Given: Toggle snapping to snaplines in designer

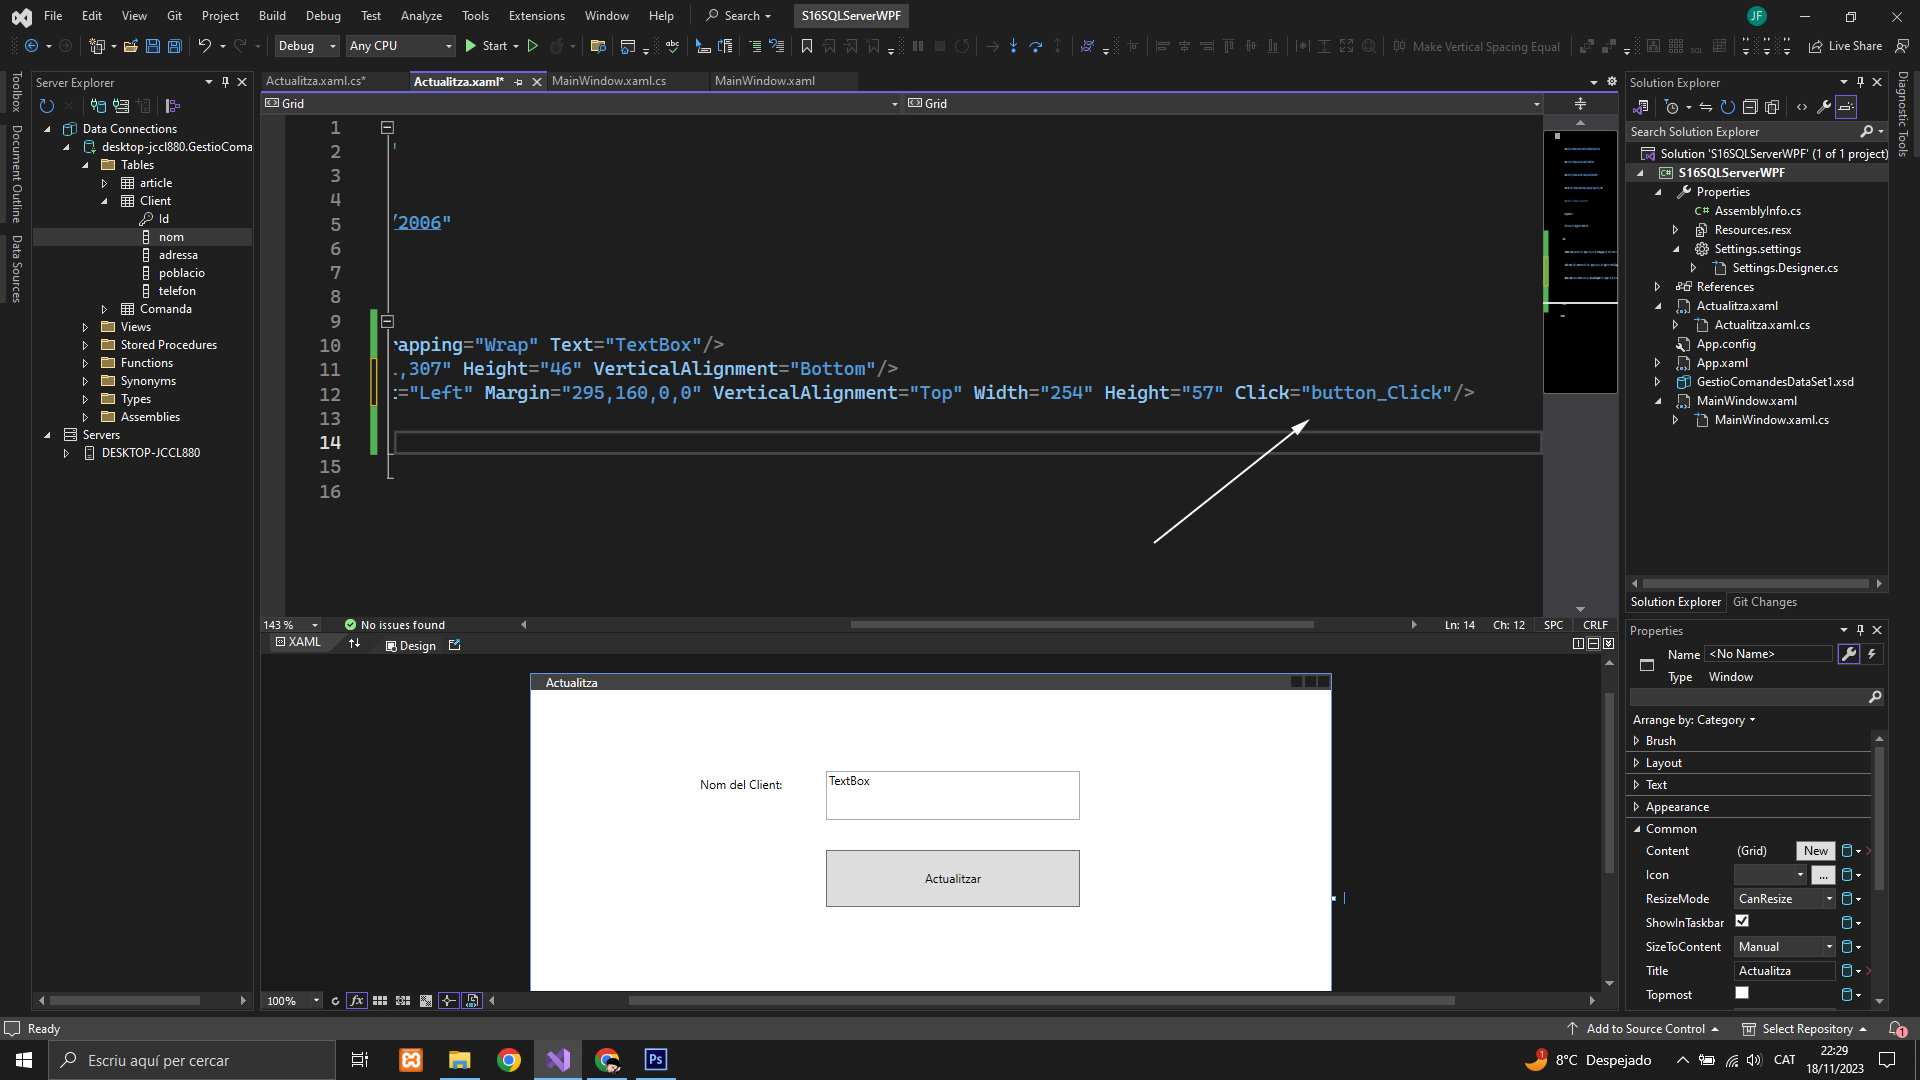Looking at the screenshot, I should [x=449, y=1001].
